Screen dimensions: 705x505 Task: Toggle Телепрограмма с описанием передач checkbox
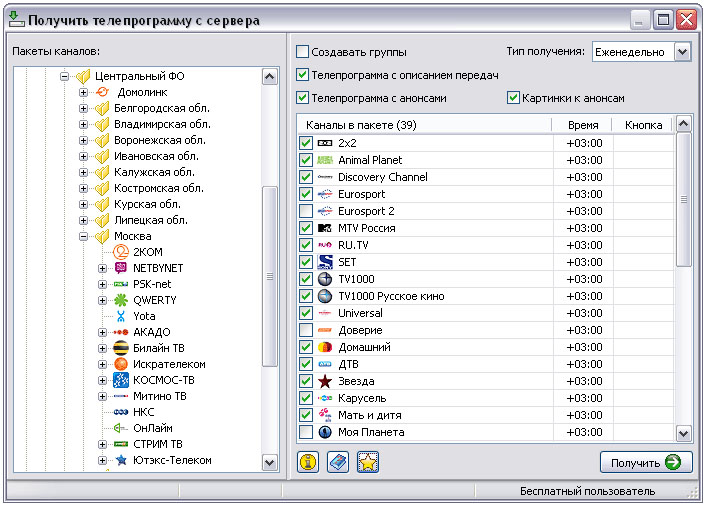302,75
